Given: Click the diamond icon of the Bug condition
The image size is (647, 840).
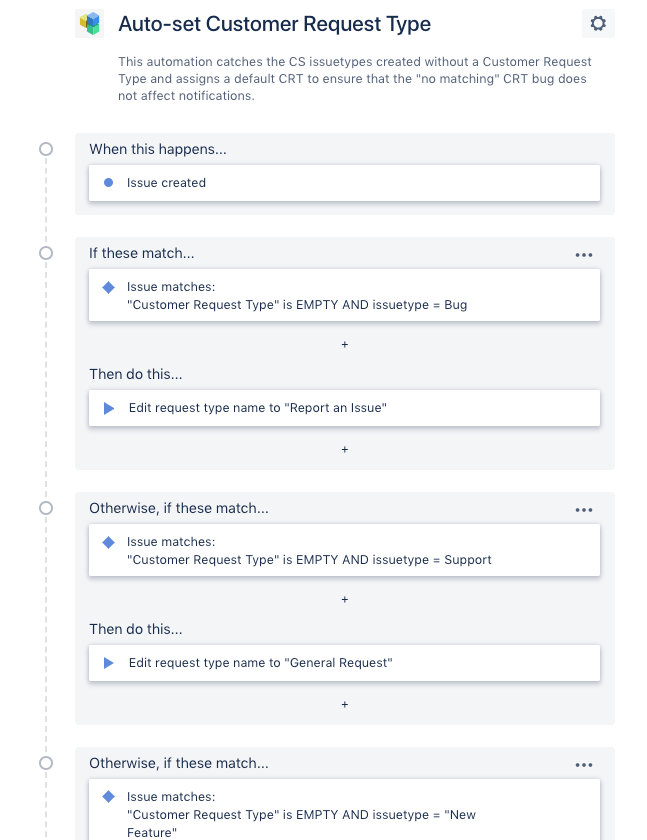Looking at the screenshot, I should tap(109, 287).
